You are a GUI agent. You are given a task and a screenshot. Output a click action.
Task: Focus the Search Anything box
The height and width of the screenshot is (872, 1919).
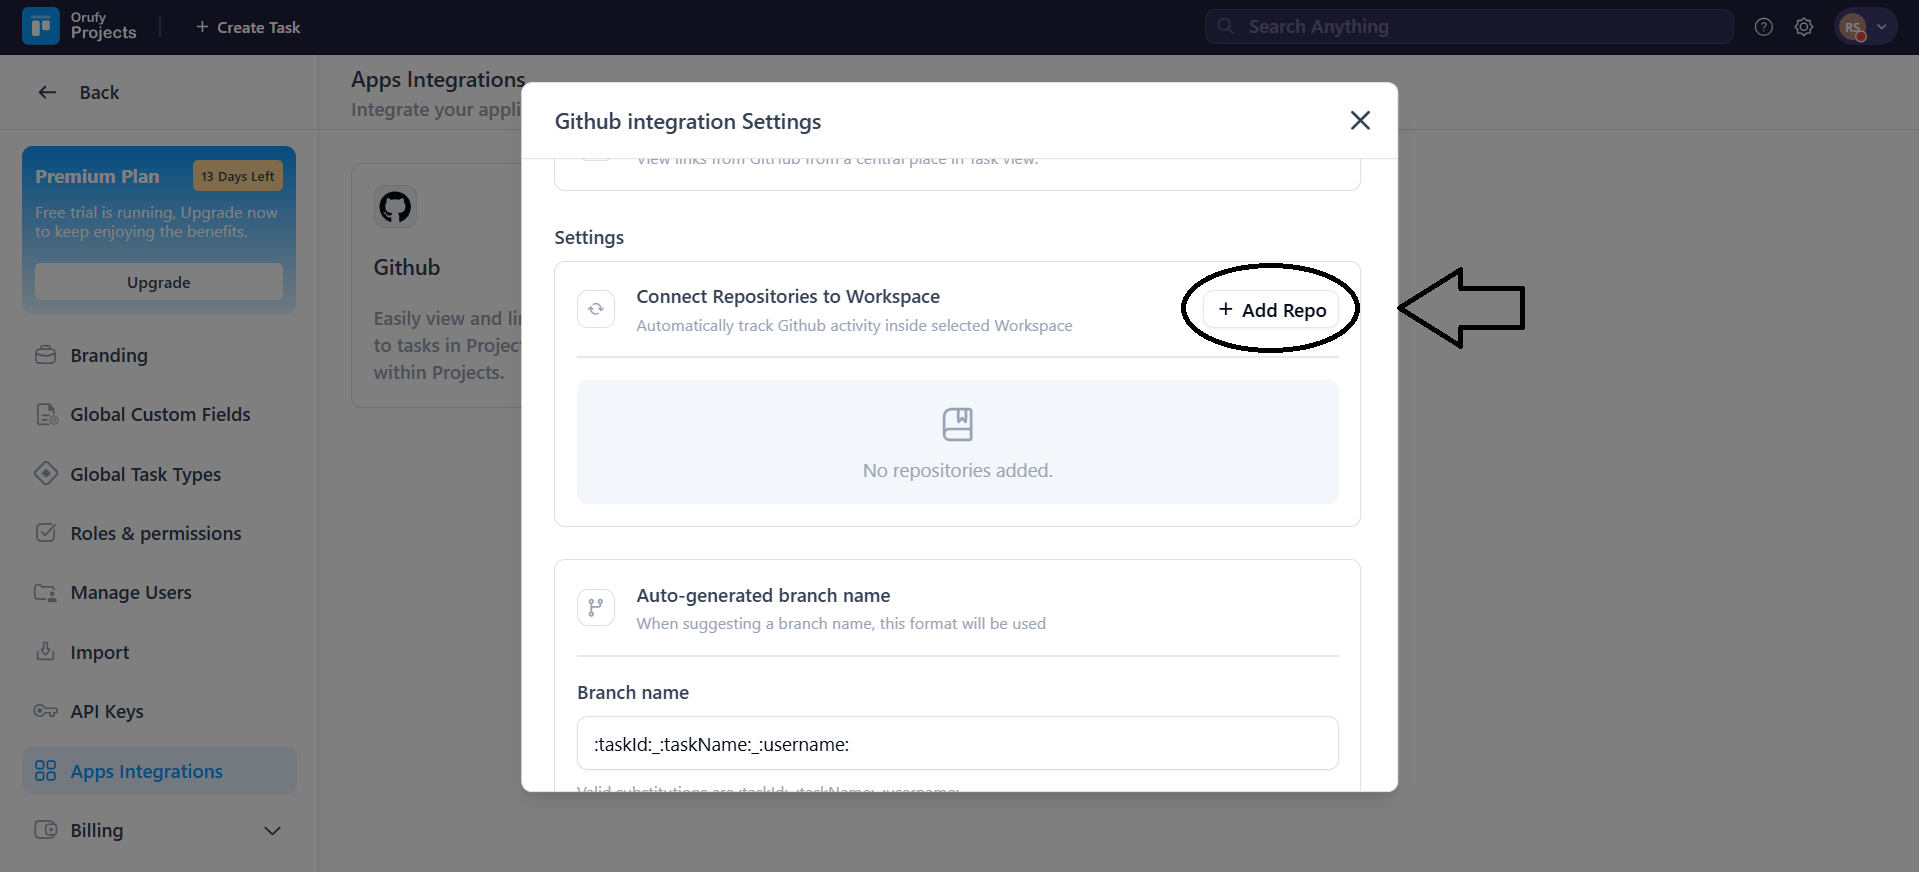(x=1468, y=27)
